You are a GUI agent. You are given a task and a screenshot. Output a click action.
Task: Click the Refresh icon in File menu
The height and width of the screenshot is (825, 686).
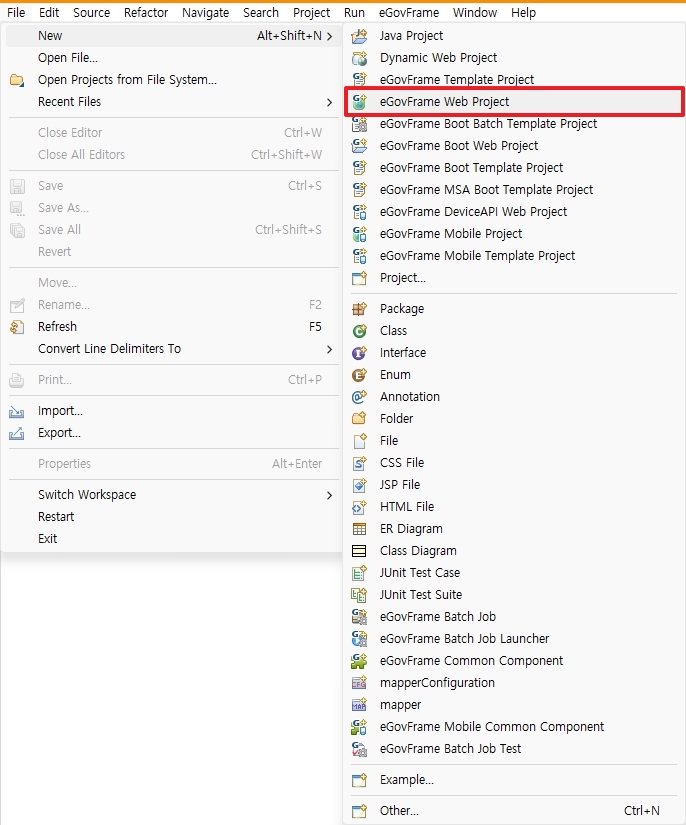click(17, 327)
